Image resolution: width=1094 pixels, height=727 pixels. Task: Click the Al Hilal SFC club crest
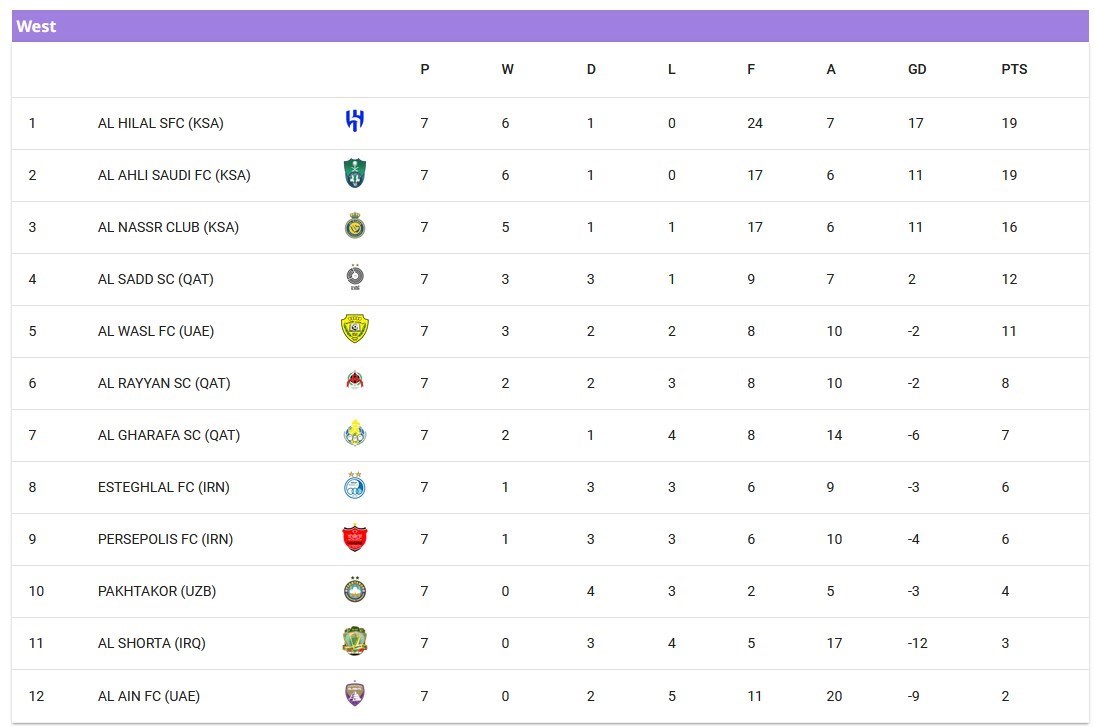pyautogui.click(x=355, y=122)
